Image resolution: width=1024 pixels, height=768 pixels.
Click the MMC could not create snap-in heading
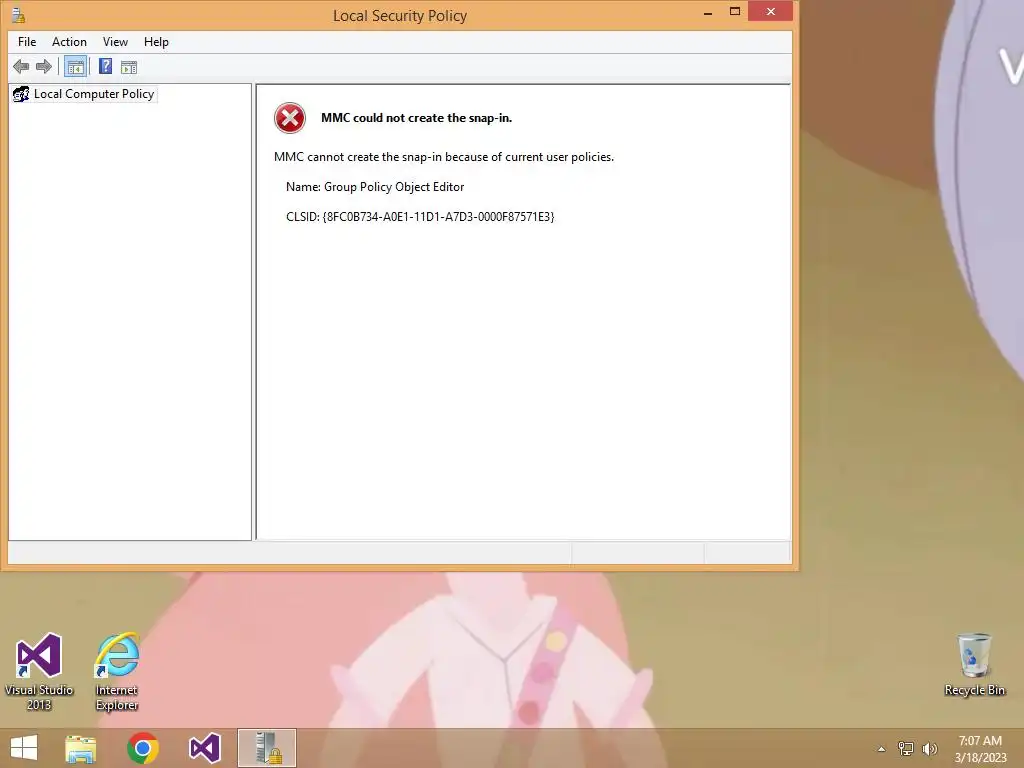pos(416,118)
